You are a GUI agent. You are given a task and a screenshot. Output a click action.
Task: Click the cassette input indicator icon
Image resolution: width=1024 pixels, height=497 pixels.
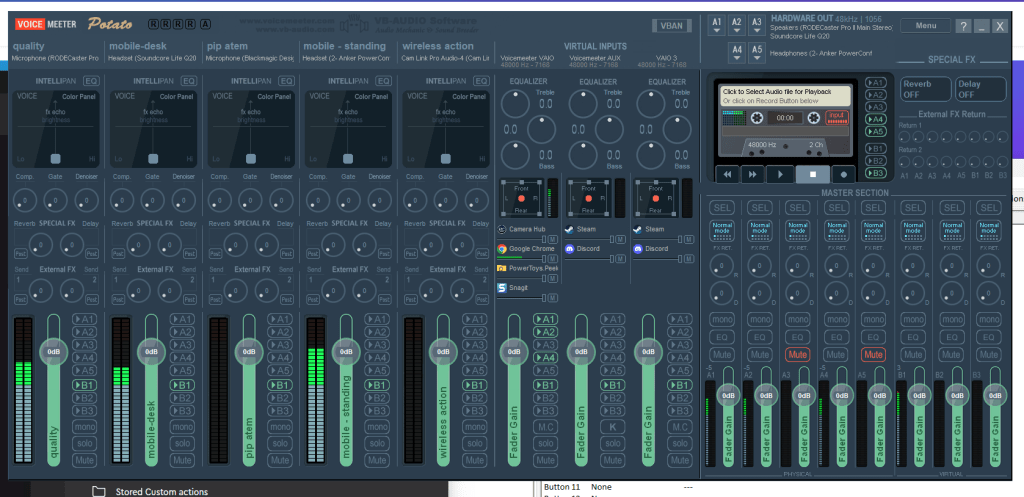tap(835, 118)
